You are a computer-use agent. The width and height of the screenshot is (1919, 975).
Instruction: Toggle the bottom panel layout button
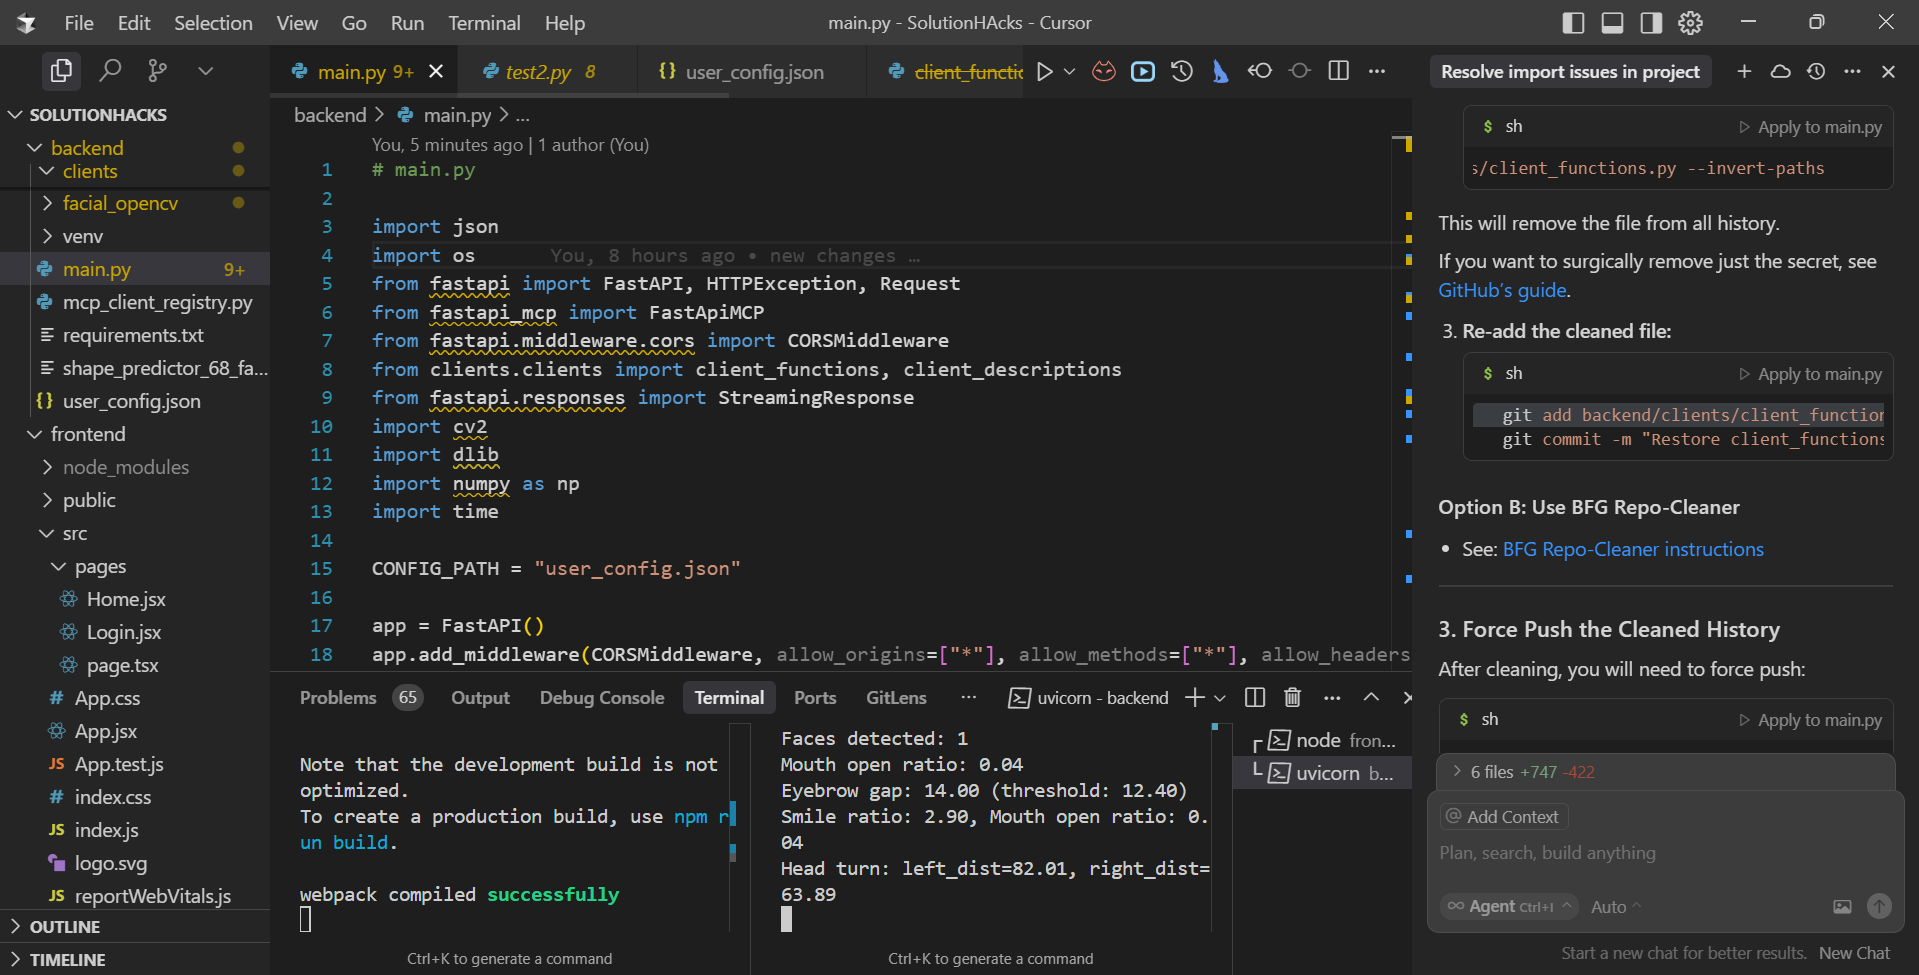coord(1612,22)
